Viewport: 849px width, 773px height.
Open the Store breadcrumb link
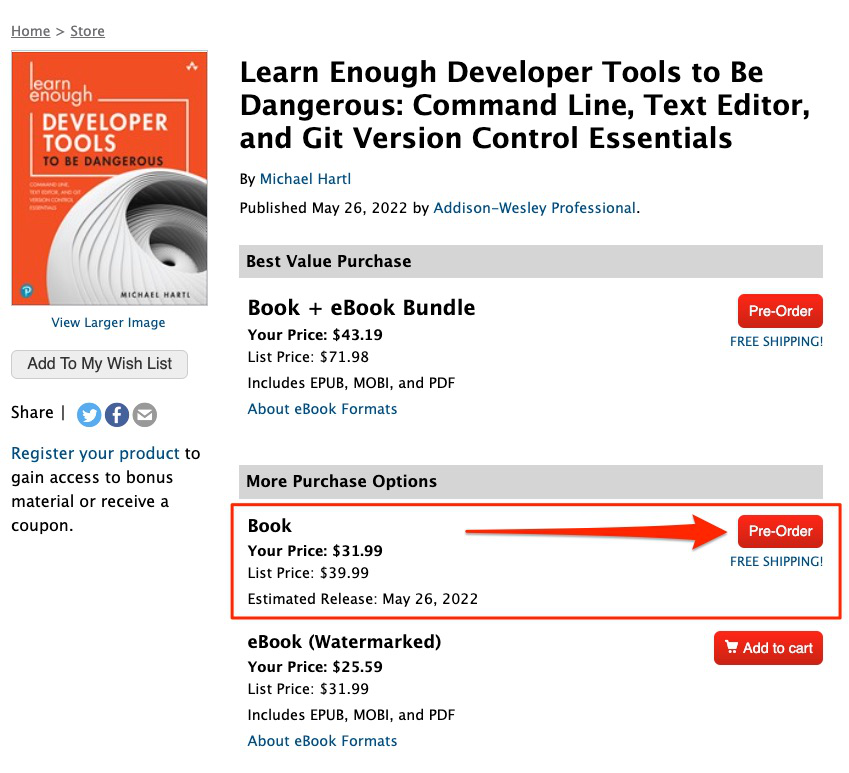tap(87, 31)
